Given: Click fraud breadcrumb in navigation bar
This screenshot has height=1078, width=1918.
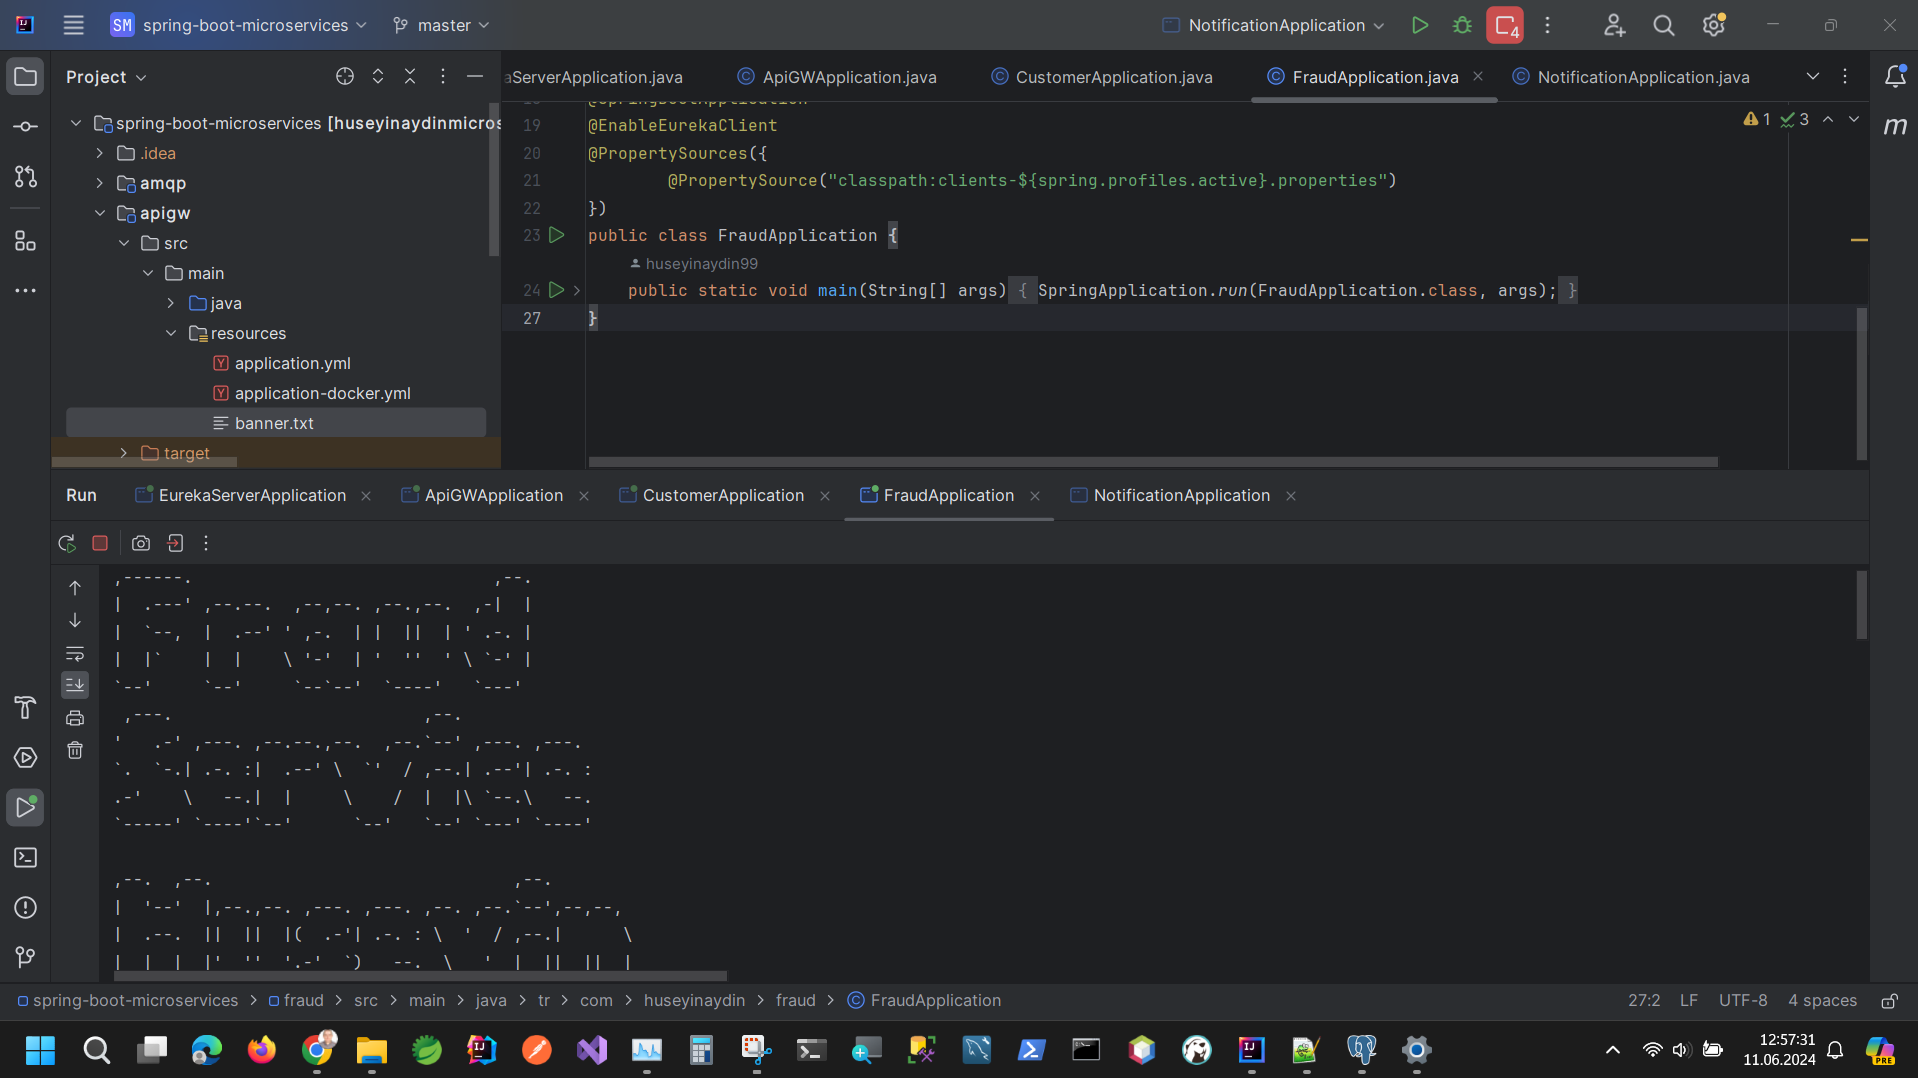Looking at the screenshot, I should 297,1001.
